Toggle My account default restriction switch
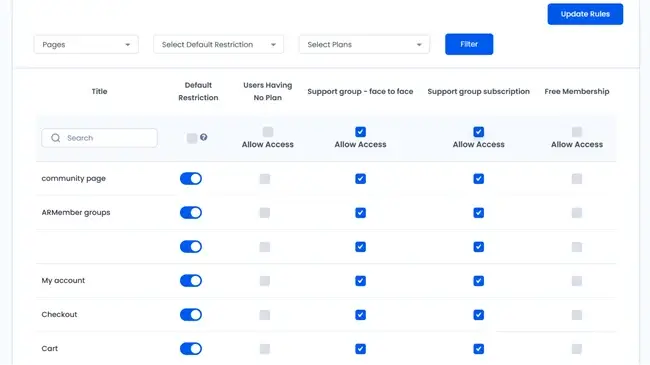 (x=191, y=281)
